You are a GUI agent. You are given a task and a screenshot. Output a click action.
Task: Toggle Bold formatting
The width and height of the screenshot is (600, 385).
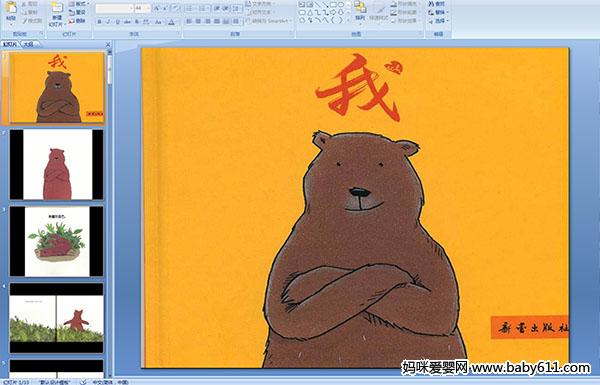tap(99, 22)
